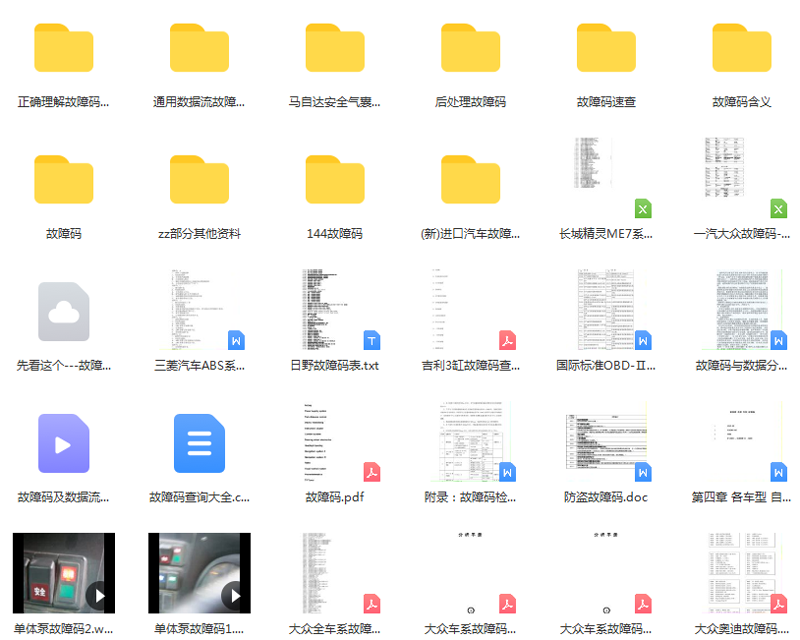Select the 故障码含义 folder
This screenshot has width=800, height=640.
tap(741, 49)
